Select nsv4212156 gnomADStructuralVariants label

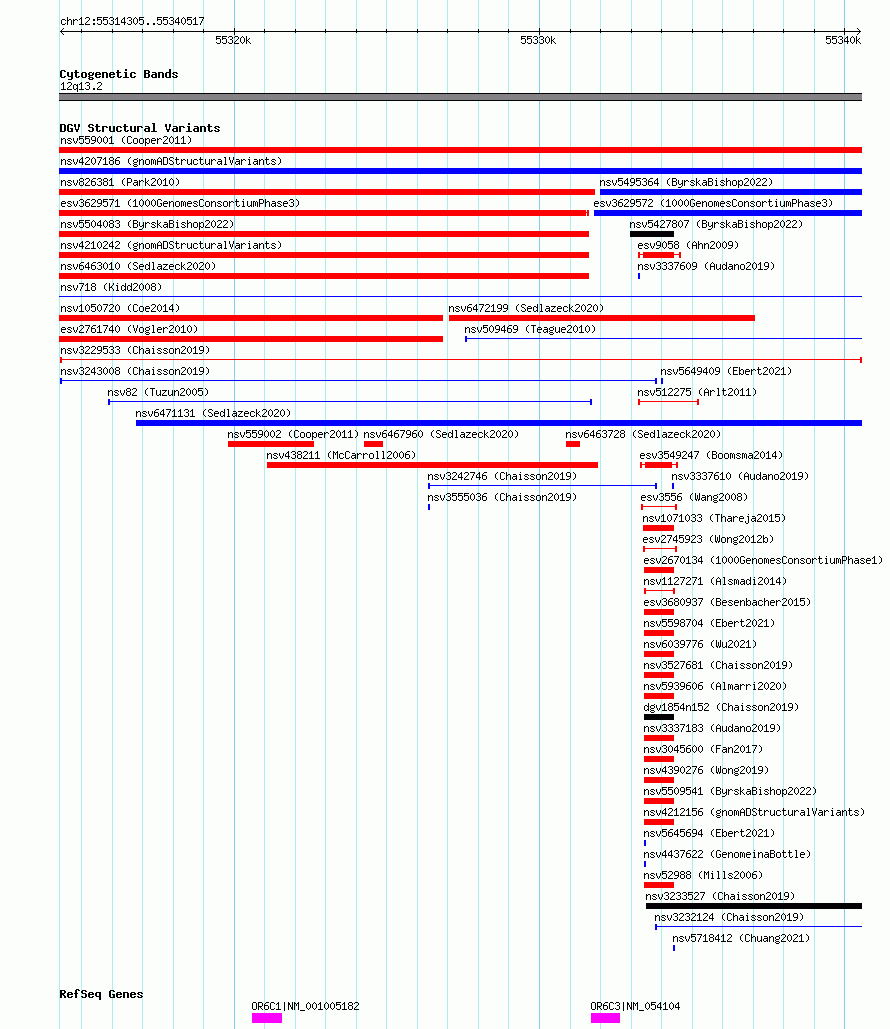754,812
